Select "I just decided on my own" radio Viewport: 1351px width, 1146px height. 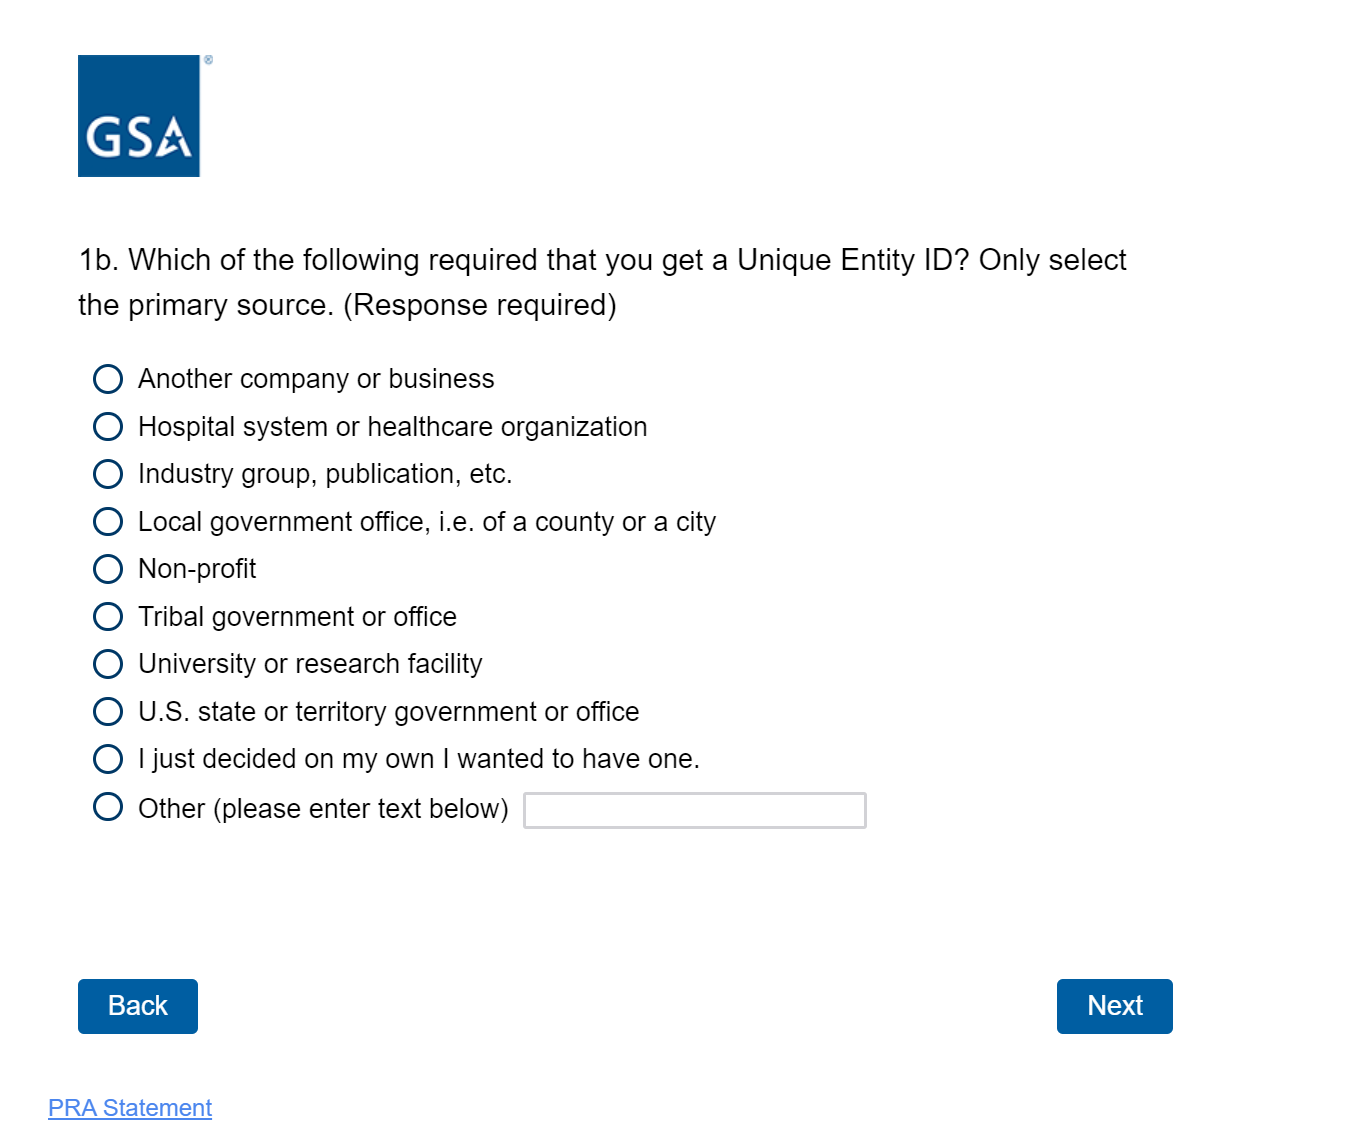(x=108, y=759)
